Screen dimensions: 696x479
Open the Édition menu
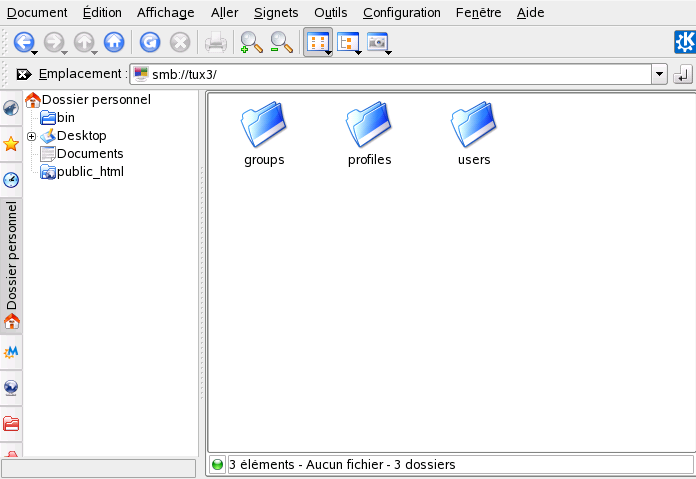tap(102, 12)
